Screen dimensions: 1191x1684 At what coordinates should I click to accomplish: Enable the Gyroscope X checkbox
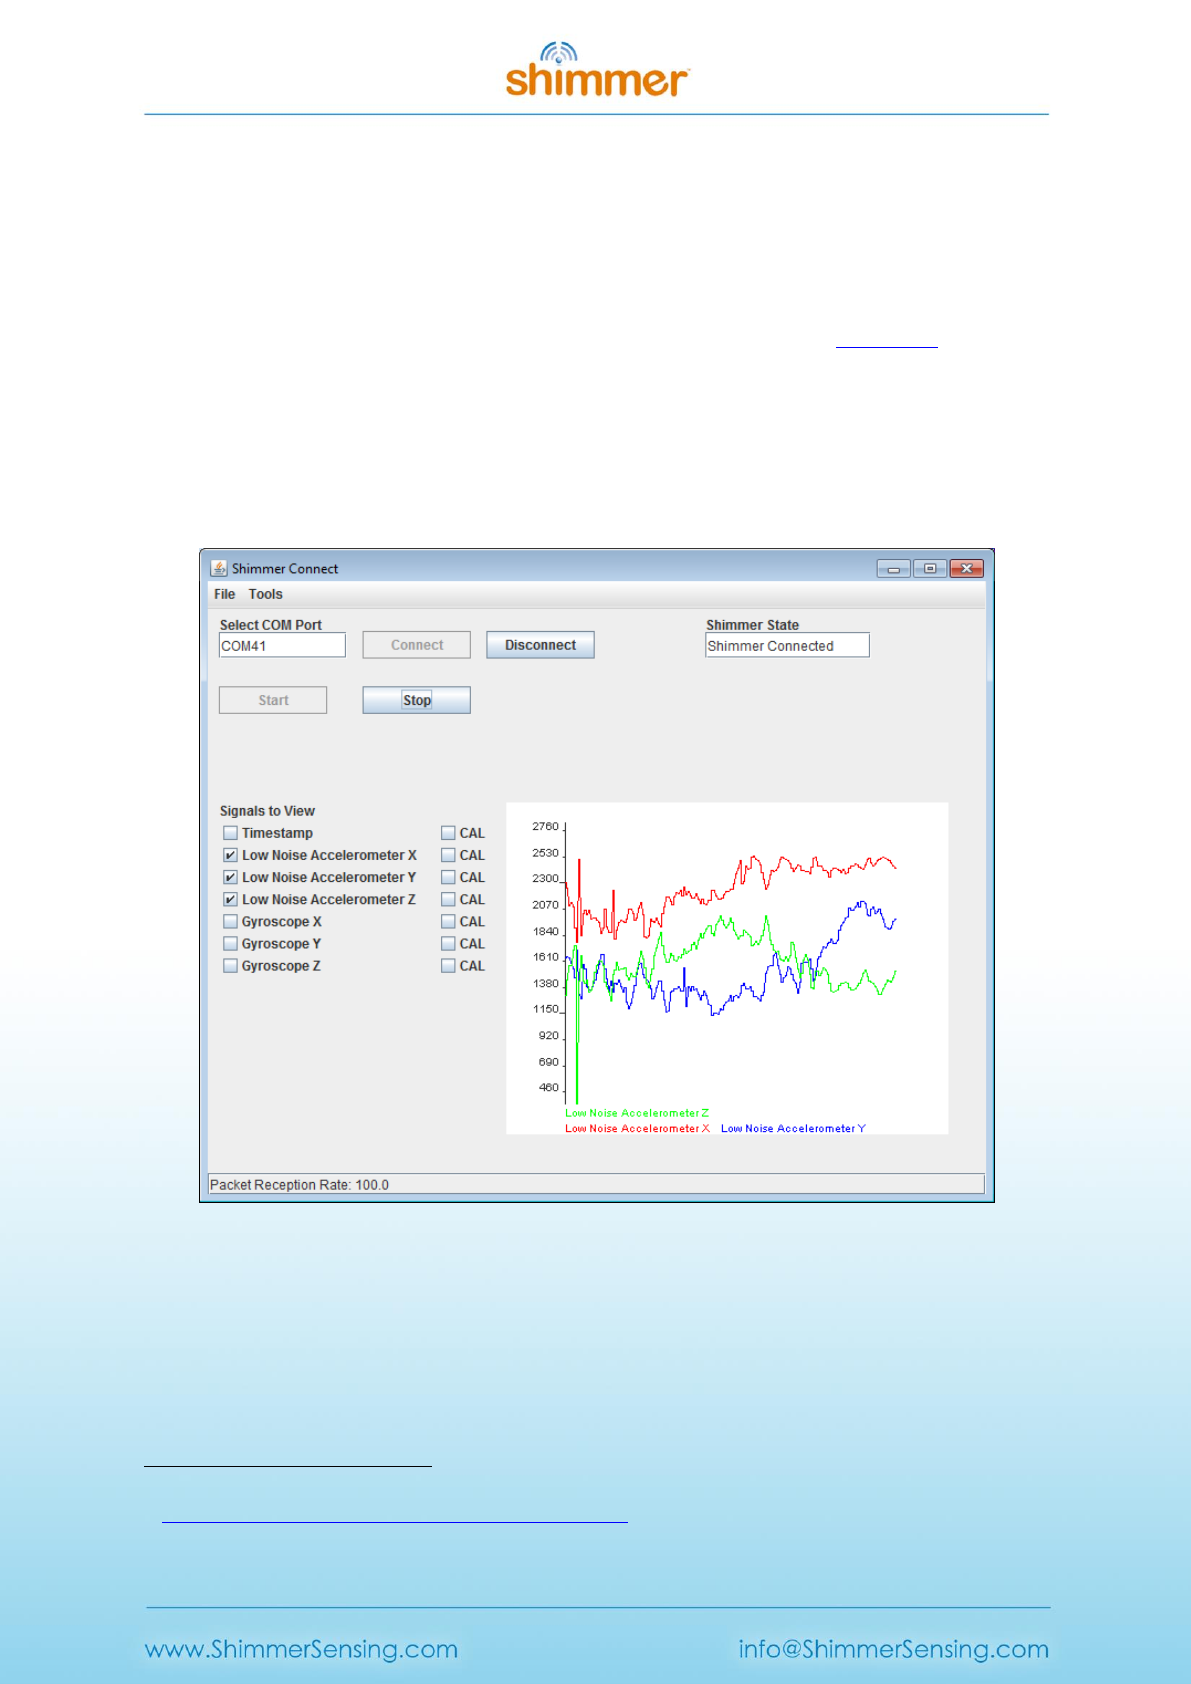click(230, 921)
